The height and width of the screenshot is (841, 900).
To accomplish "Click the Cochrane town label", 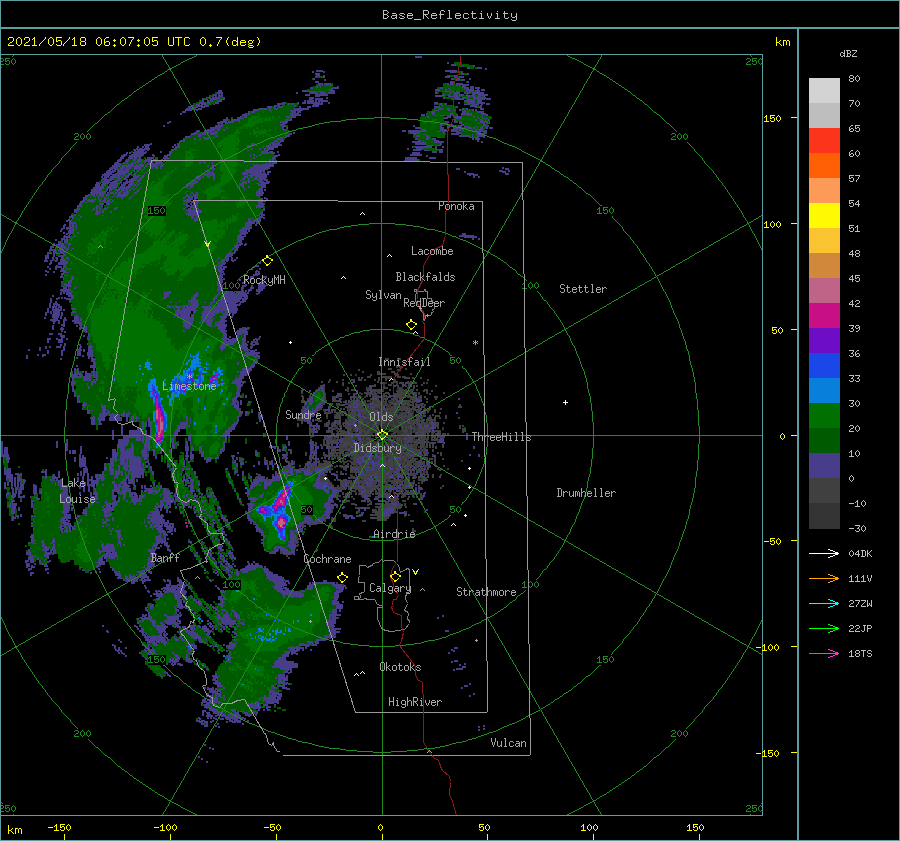I will coord(327,559).
